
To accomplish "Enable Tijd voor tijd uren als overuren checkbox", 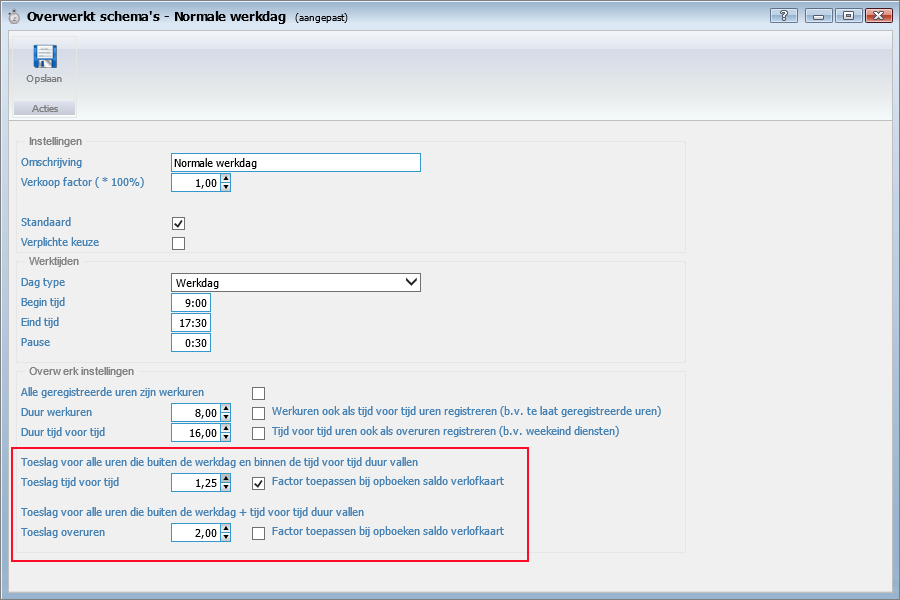I will coord(259,433).
